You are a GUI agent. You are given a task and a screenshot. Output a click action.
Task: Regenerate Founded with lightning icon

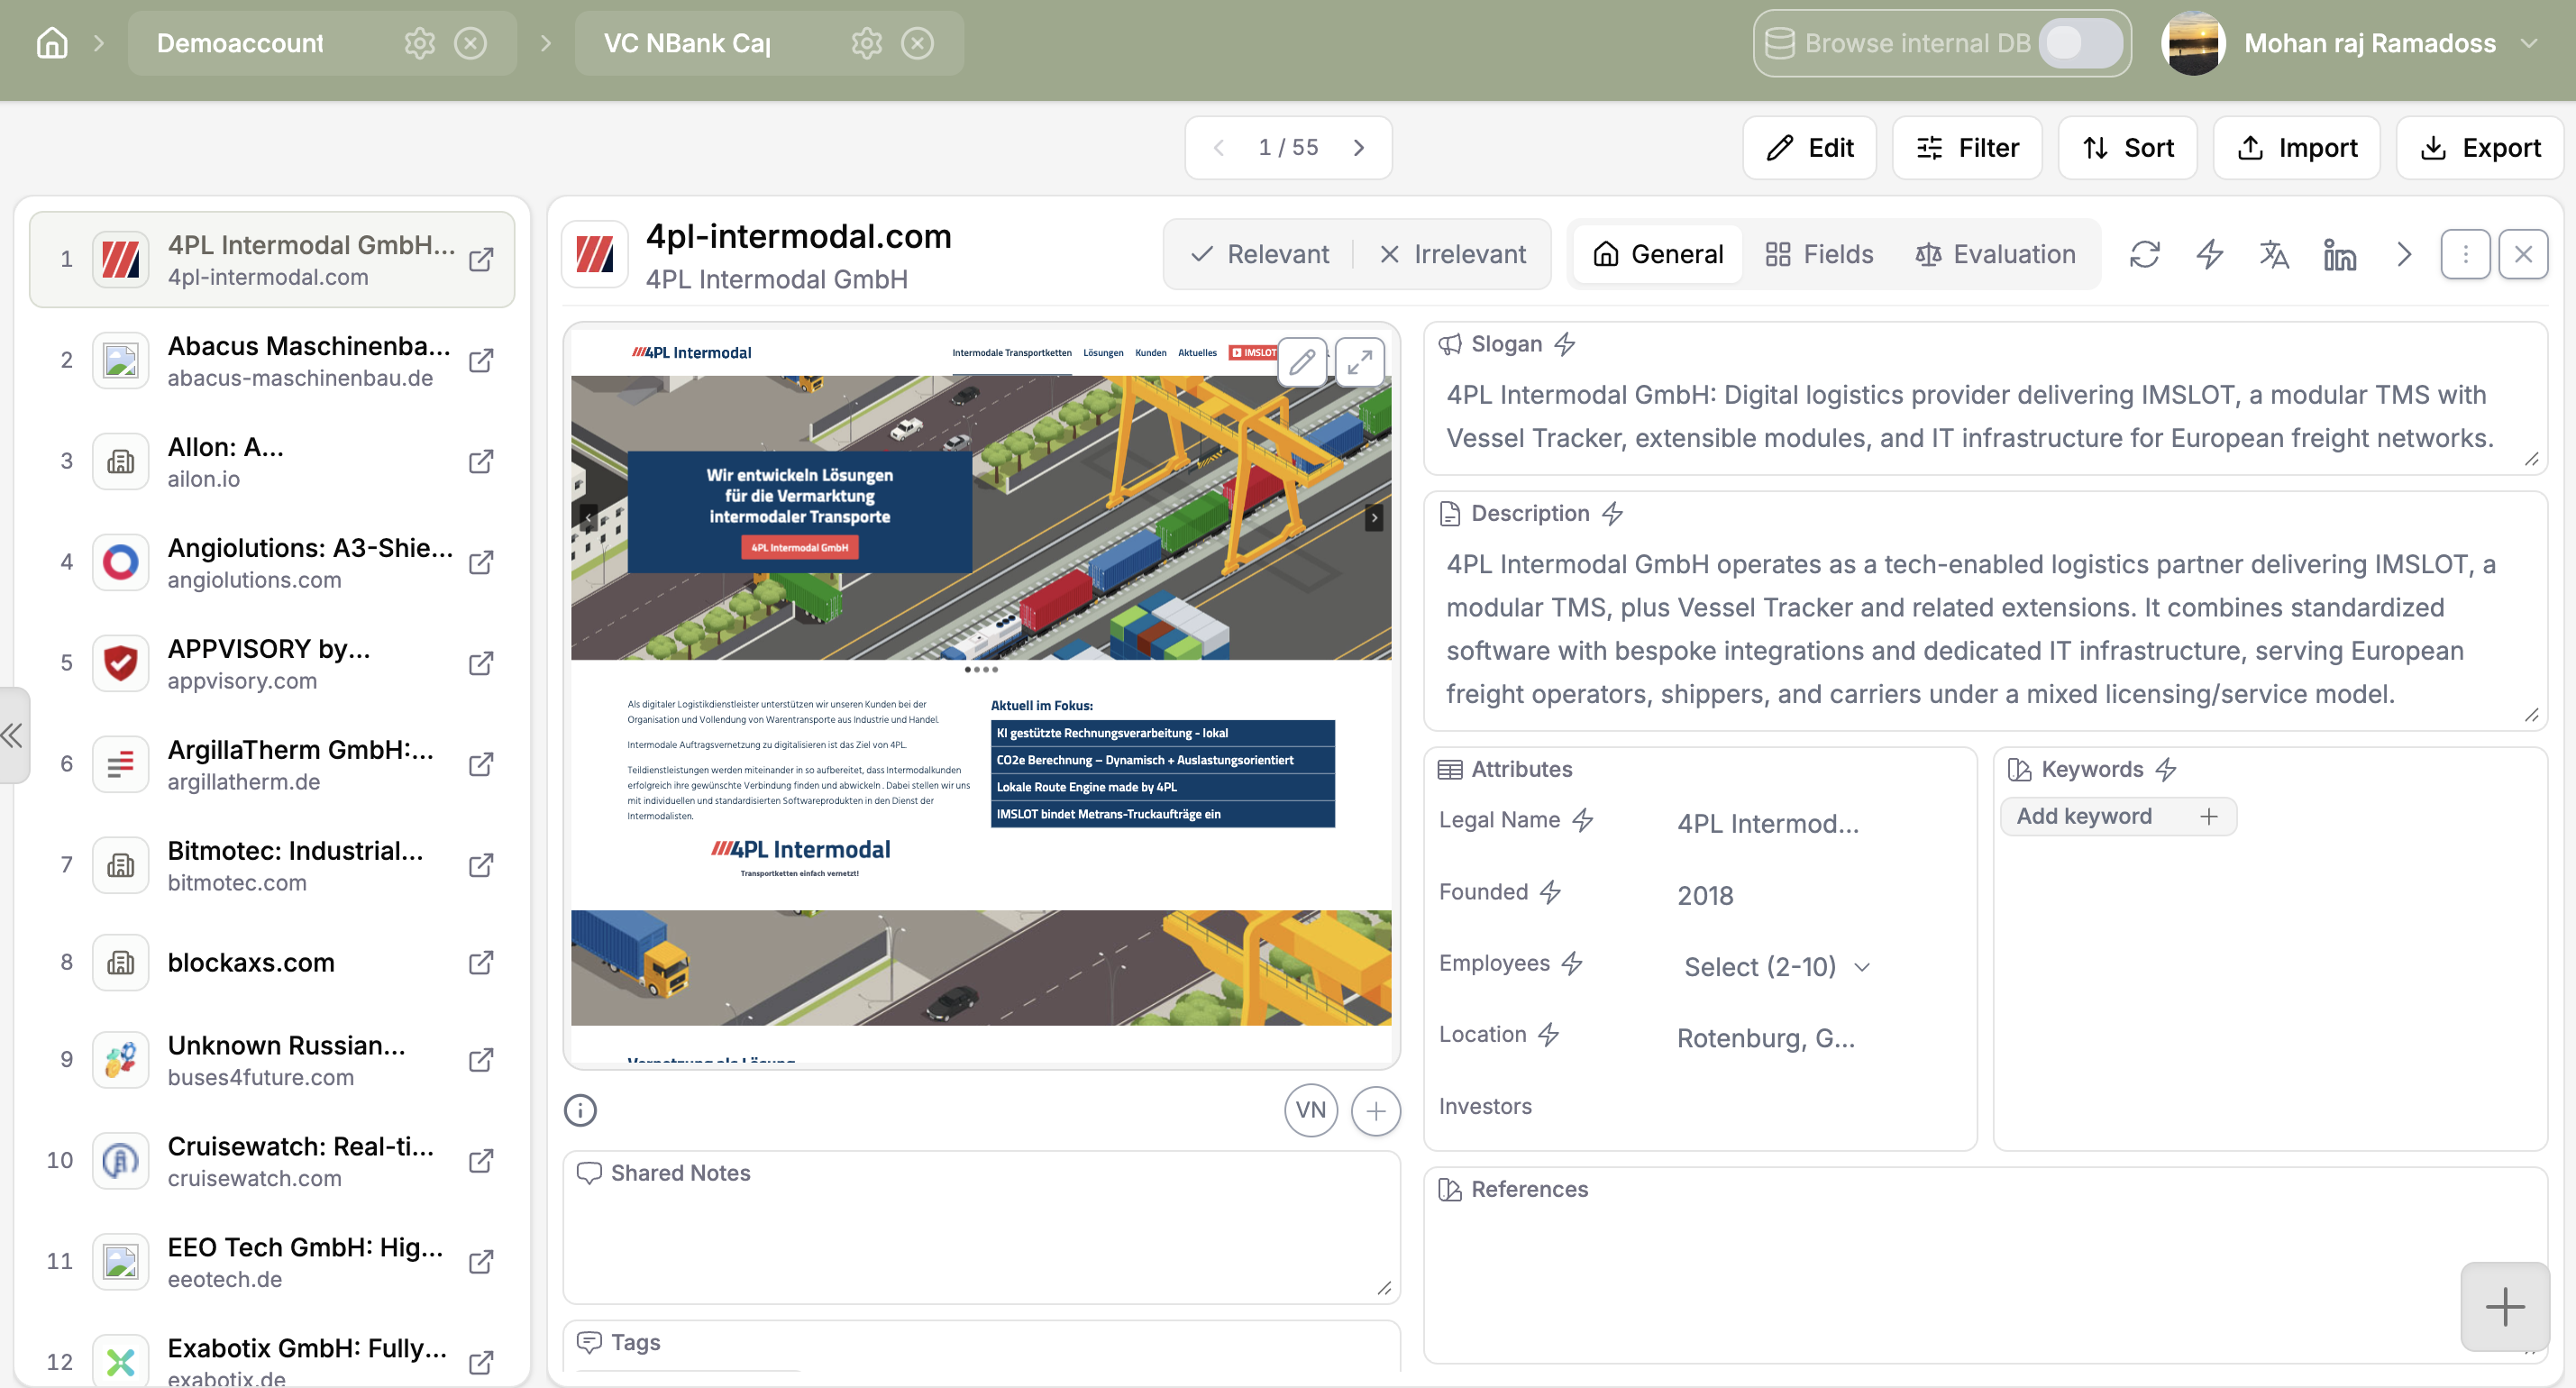[x=1550, y=891]
